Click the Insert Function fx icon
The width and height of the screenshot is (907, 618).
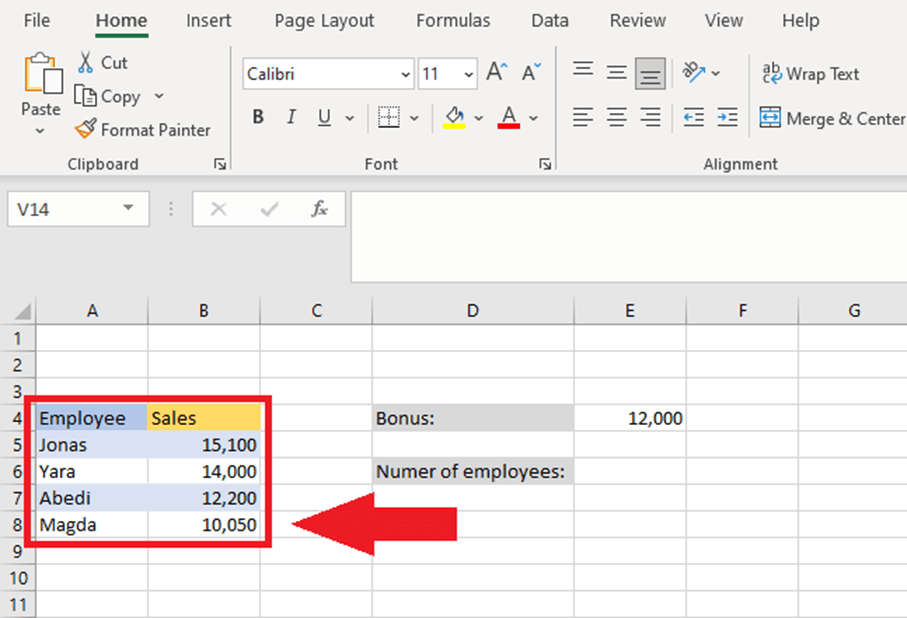[319, 209]
